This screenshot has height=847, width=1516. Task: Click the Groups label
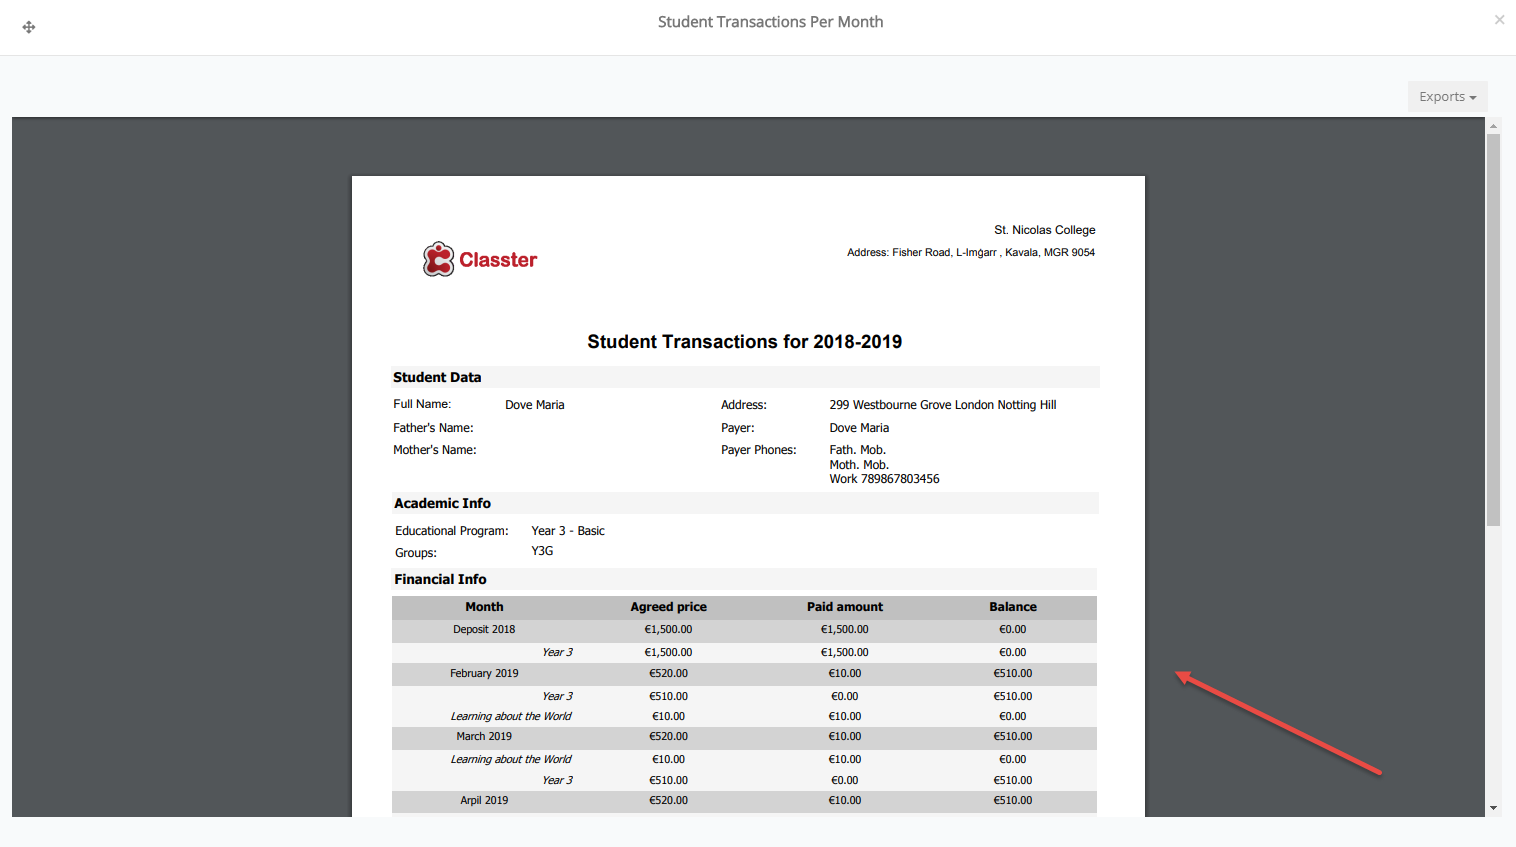[416, 553]
